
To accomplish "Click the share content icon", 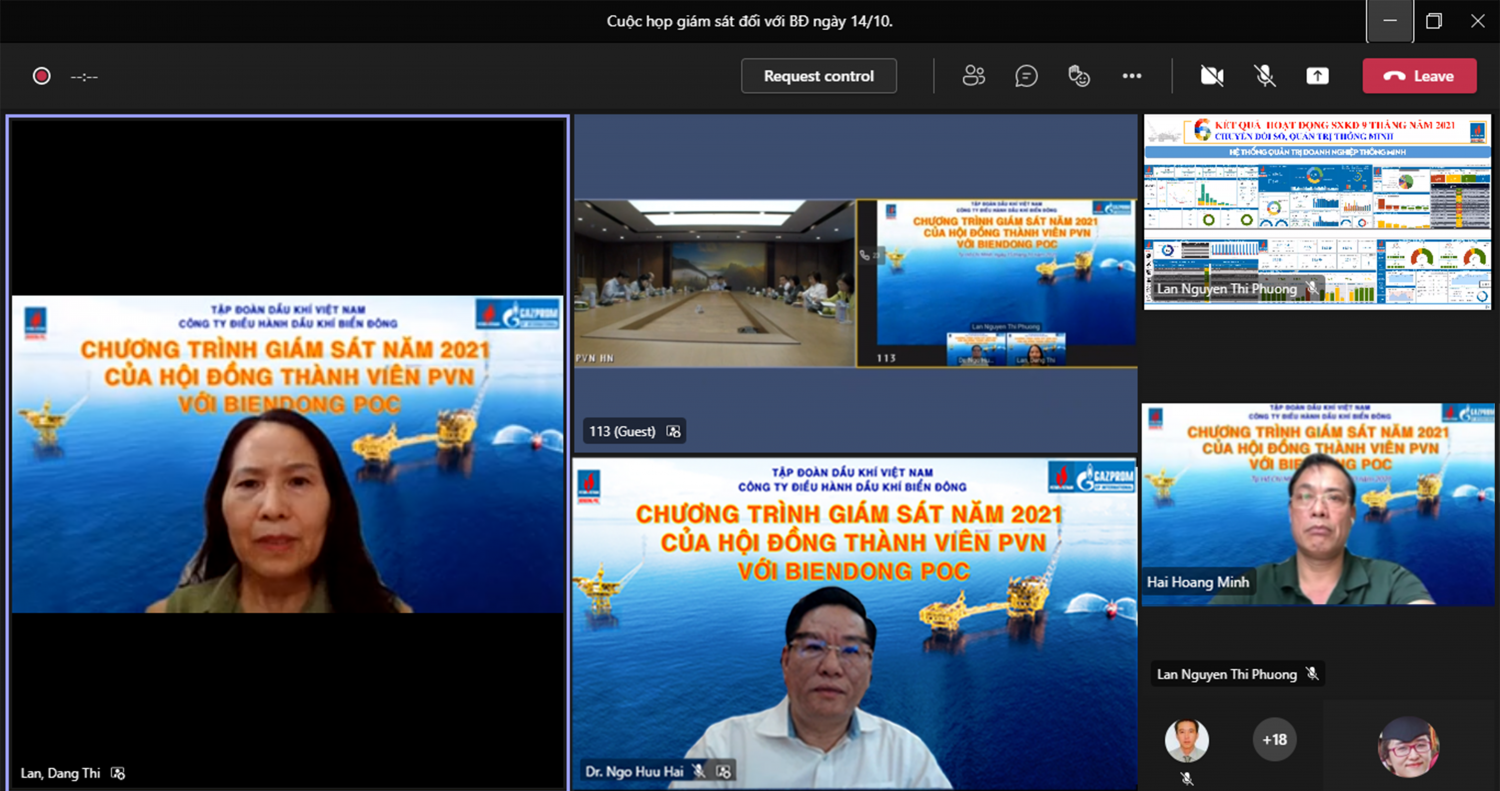I will coord(1317,76).
